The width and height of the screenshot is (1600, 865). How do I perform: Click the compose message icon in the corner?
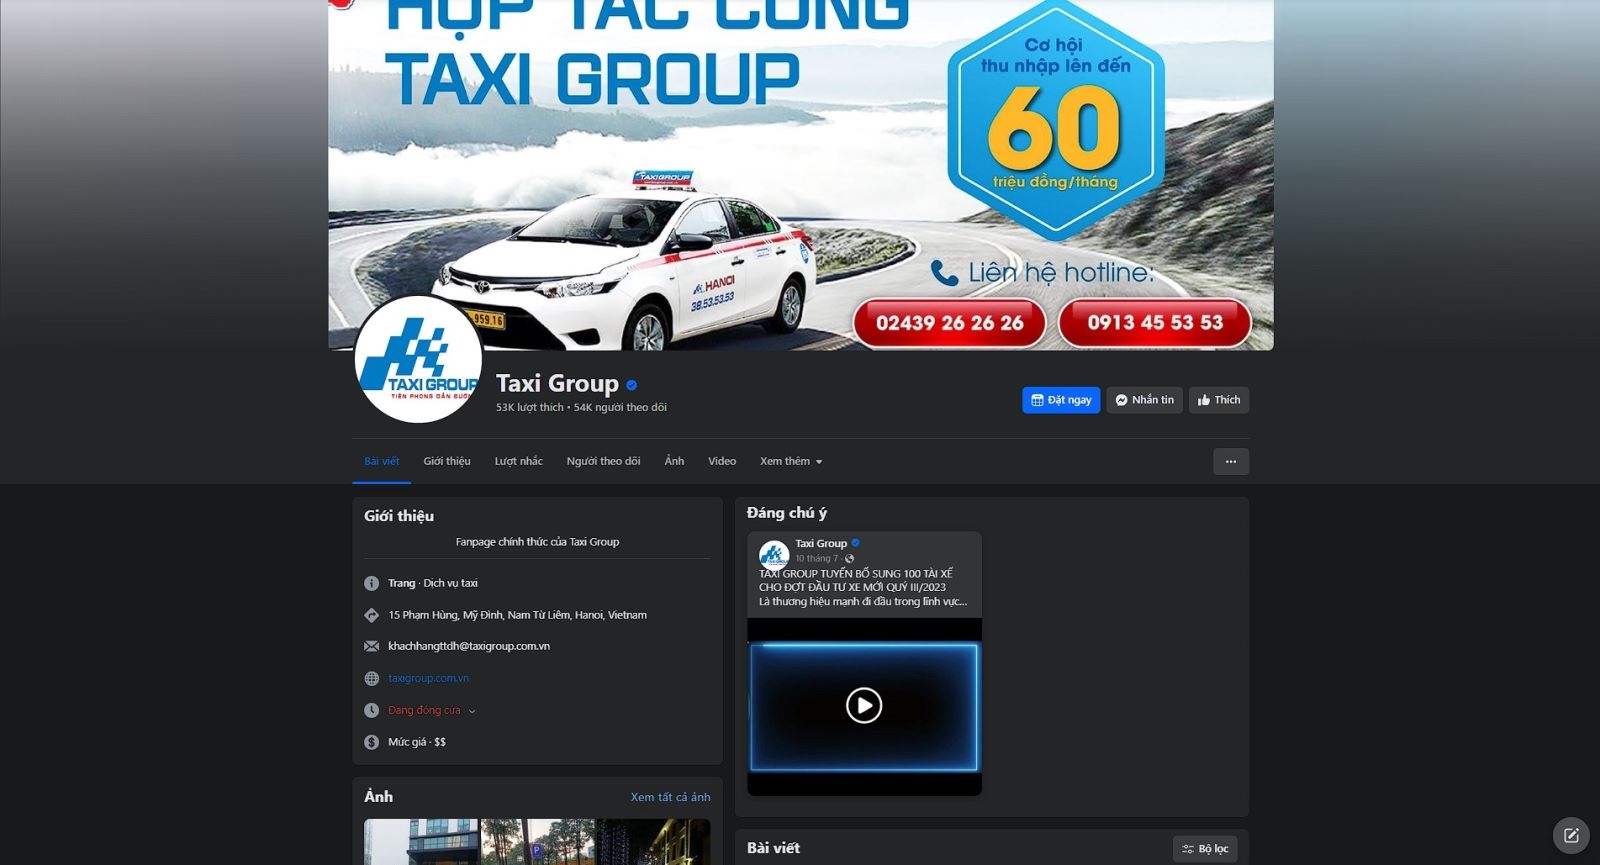[1571, 835]
